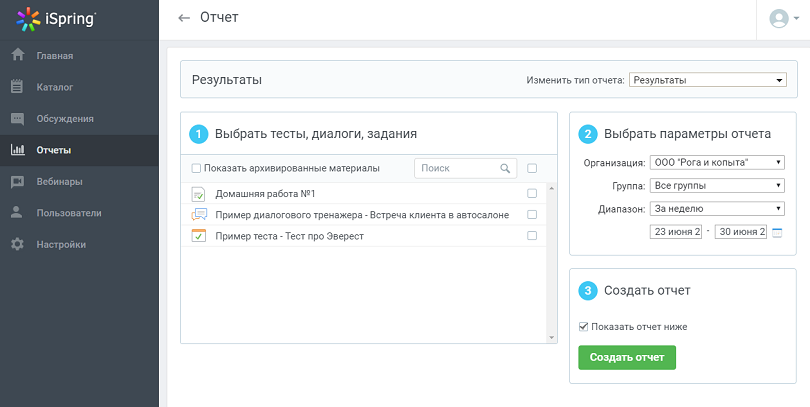Open the Диапазон dropdown
Screen dimensions: 810x407
[717, 208]
